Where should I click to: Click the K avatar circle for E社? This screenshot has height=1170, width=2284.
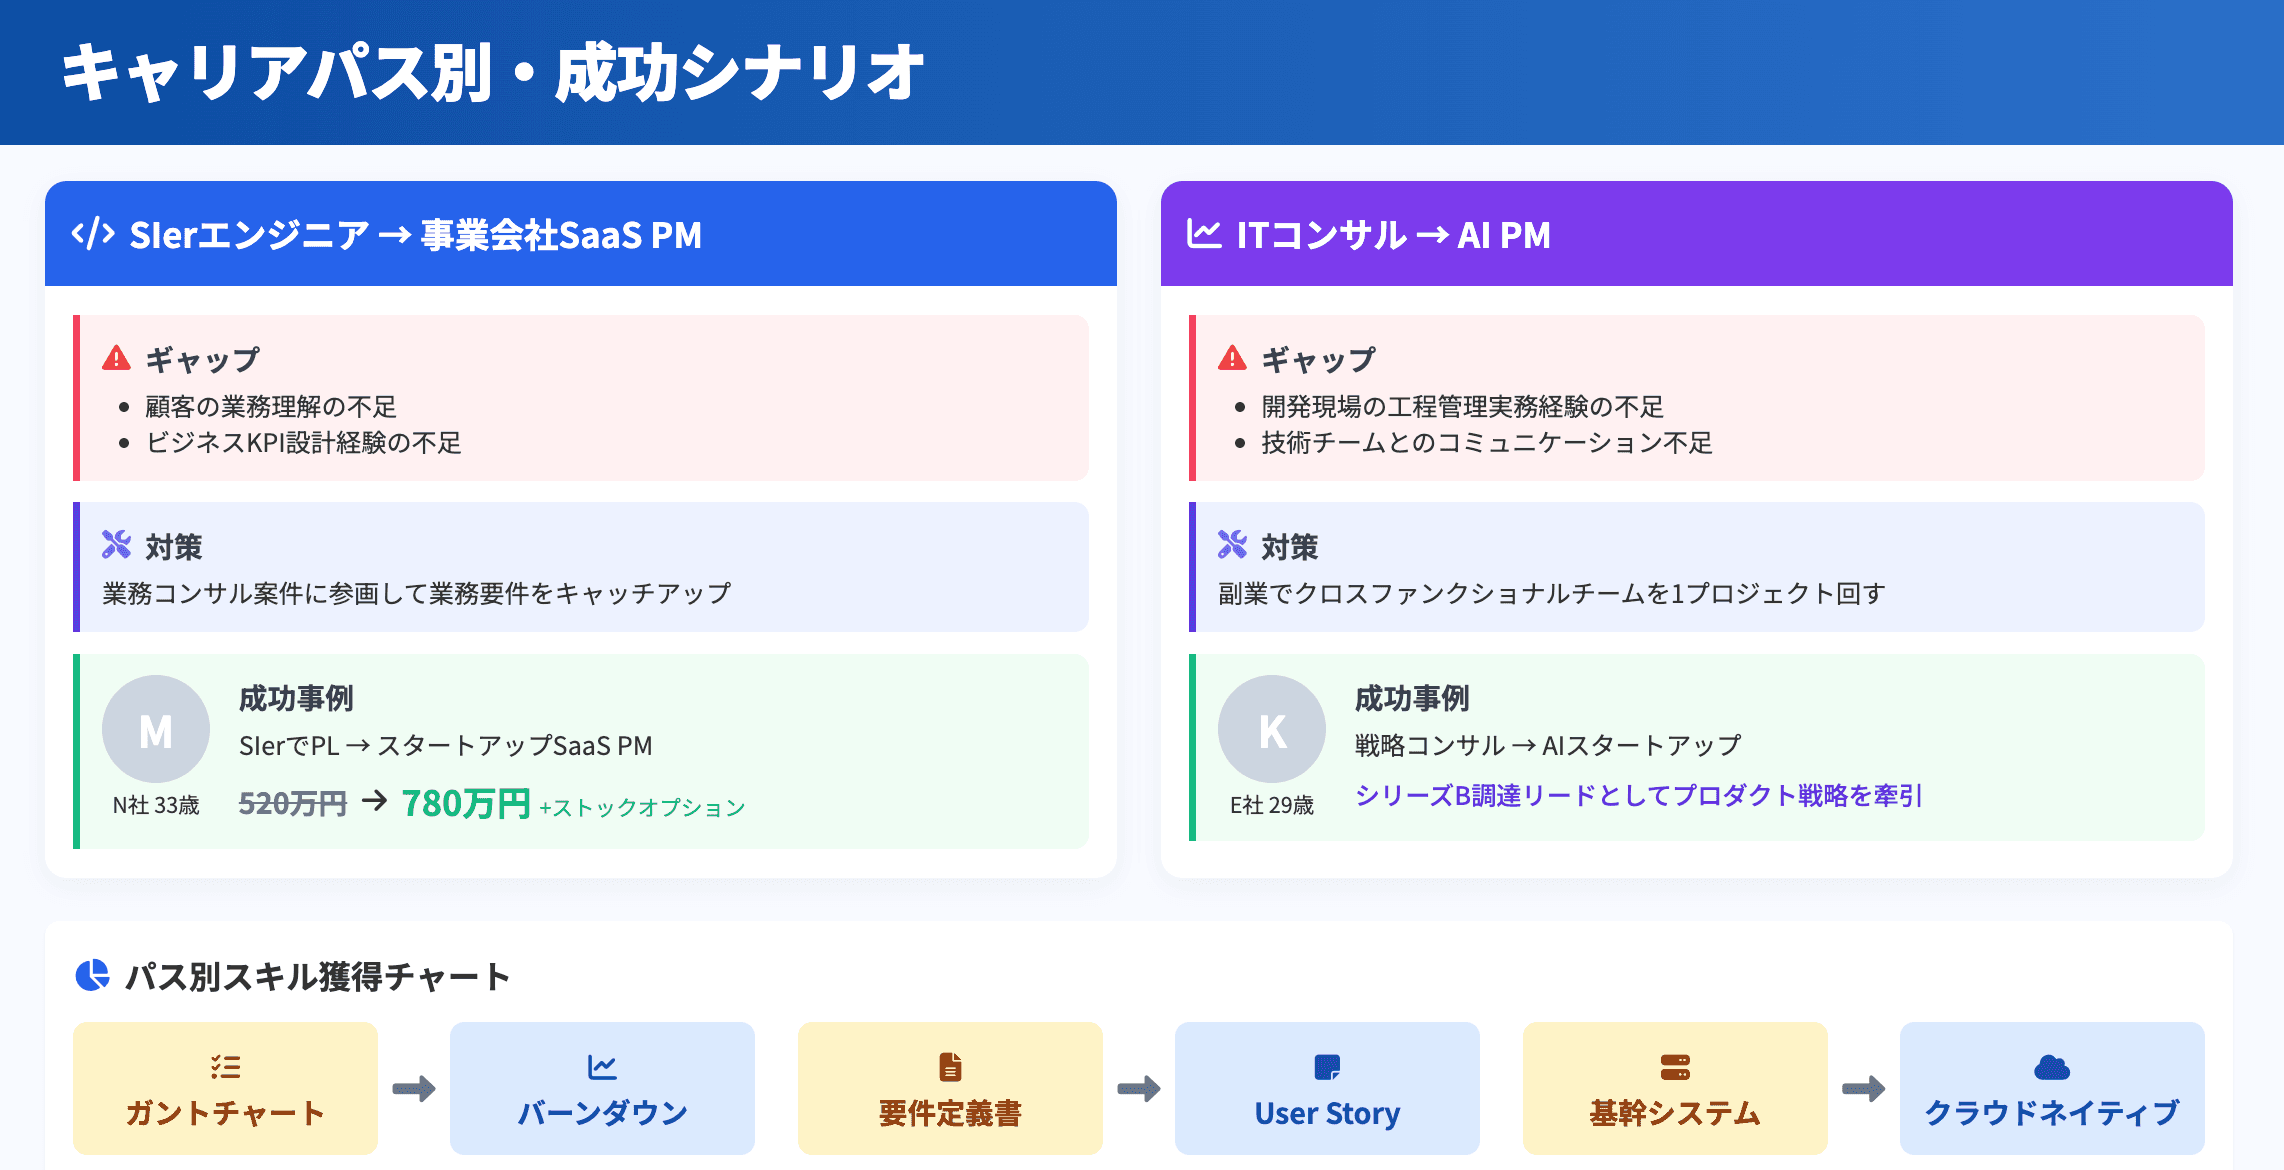(x=1272, y=729)
